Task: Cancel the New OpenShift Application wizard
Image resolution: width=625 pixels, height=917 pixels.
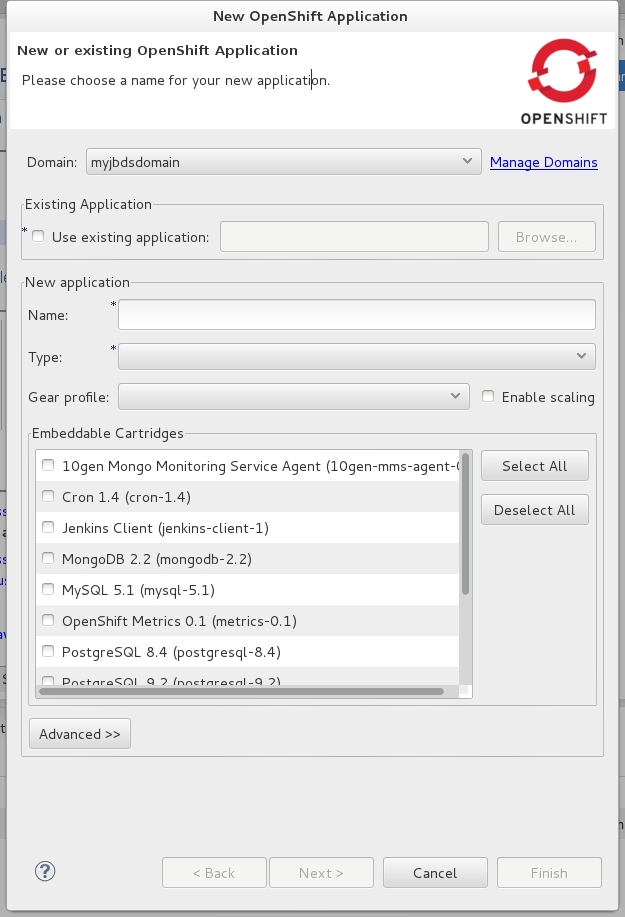Action: point(435,873)
